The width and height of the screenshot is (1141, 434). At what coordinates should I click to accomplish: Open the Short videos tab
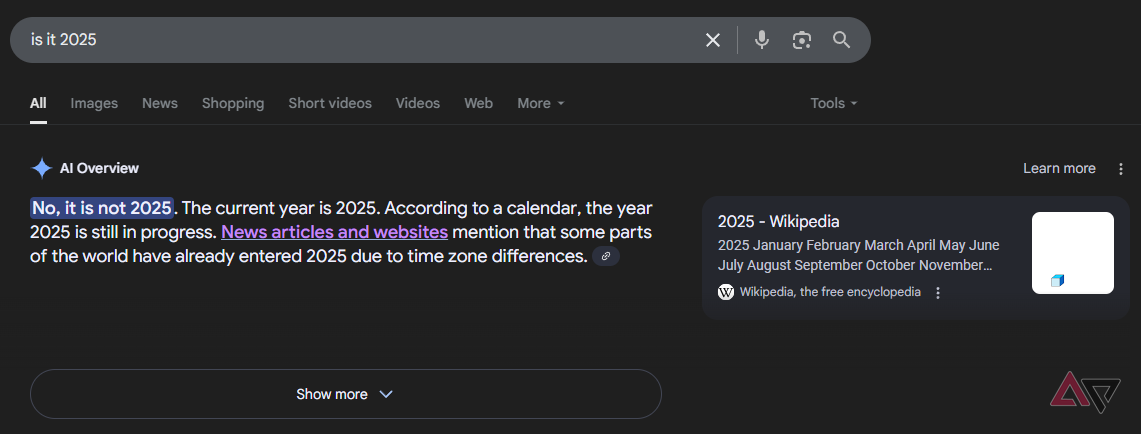coord(330,103)
